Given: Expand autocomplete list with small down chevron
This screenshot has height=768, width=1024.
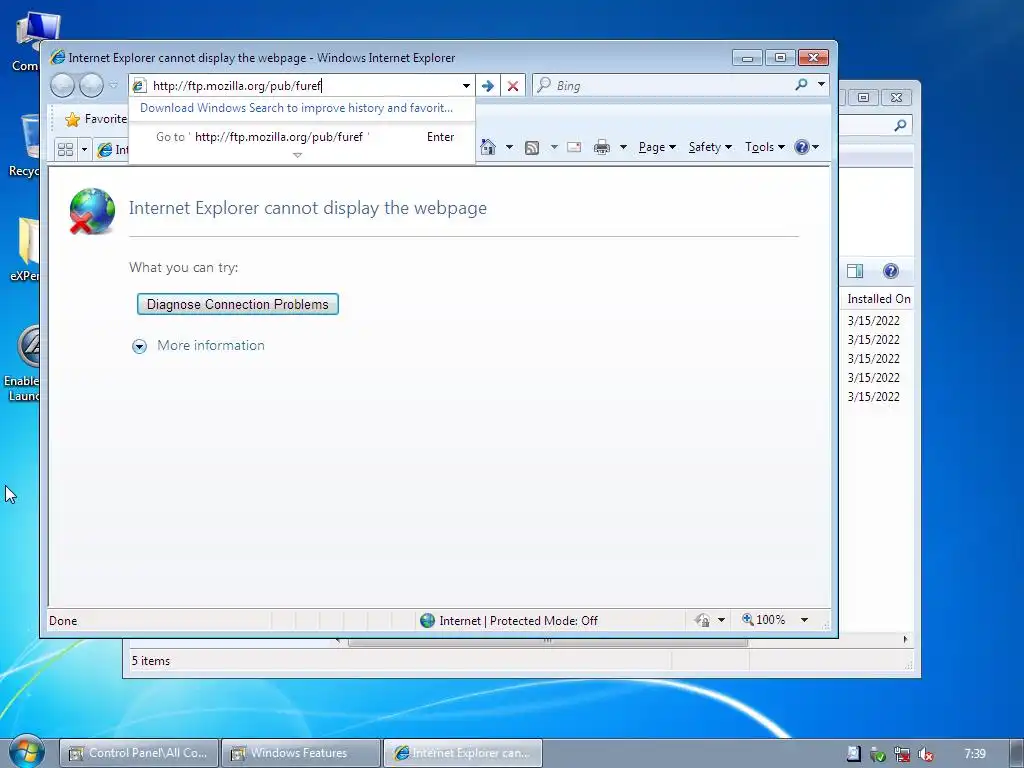Looking at the screenshot, I should point(297,155).
